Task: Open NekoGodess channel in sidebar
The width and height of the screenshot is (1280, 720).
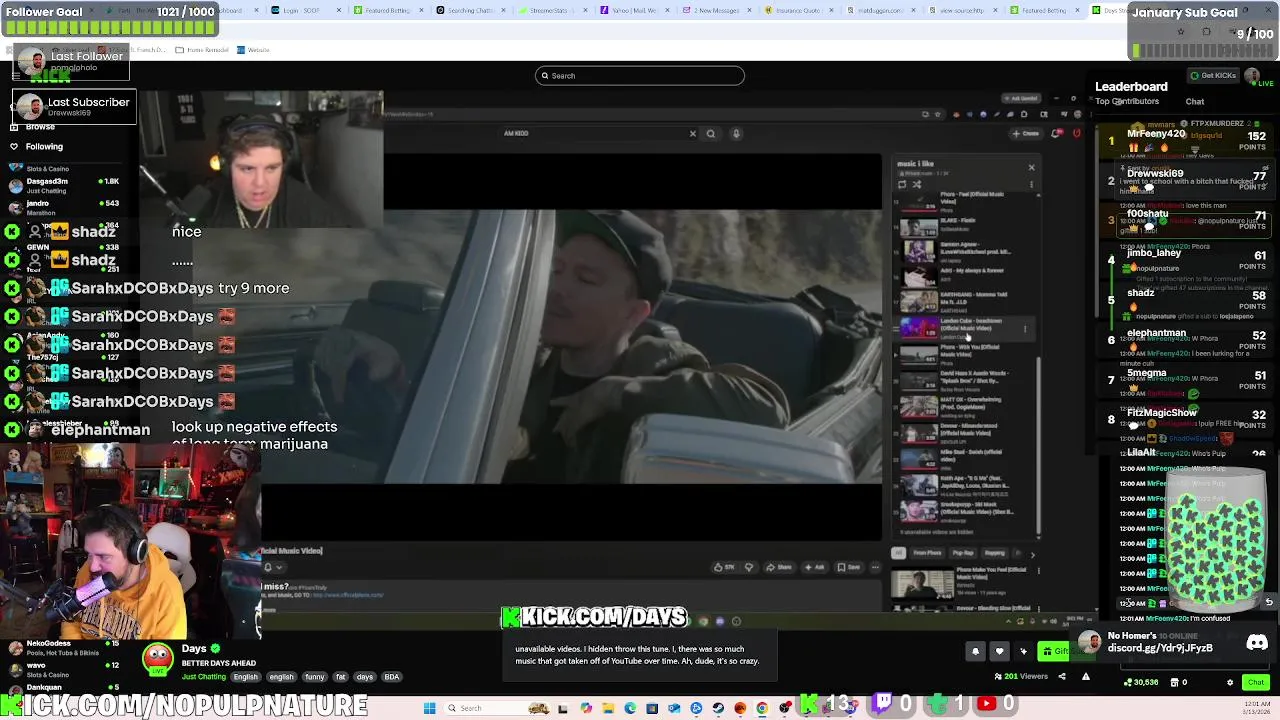Action: tap(65, 647)
